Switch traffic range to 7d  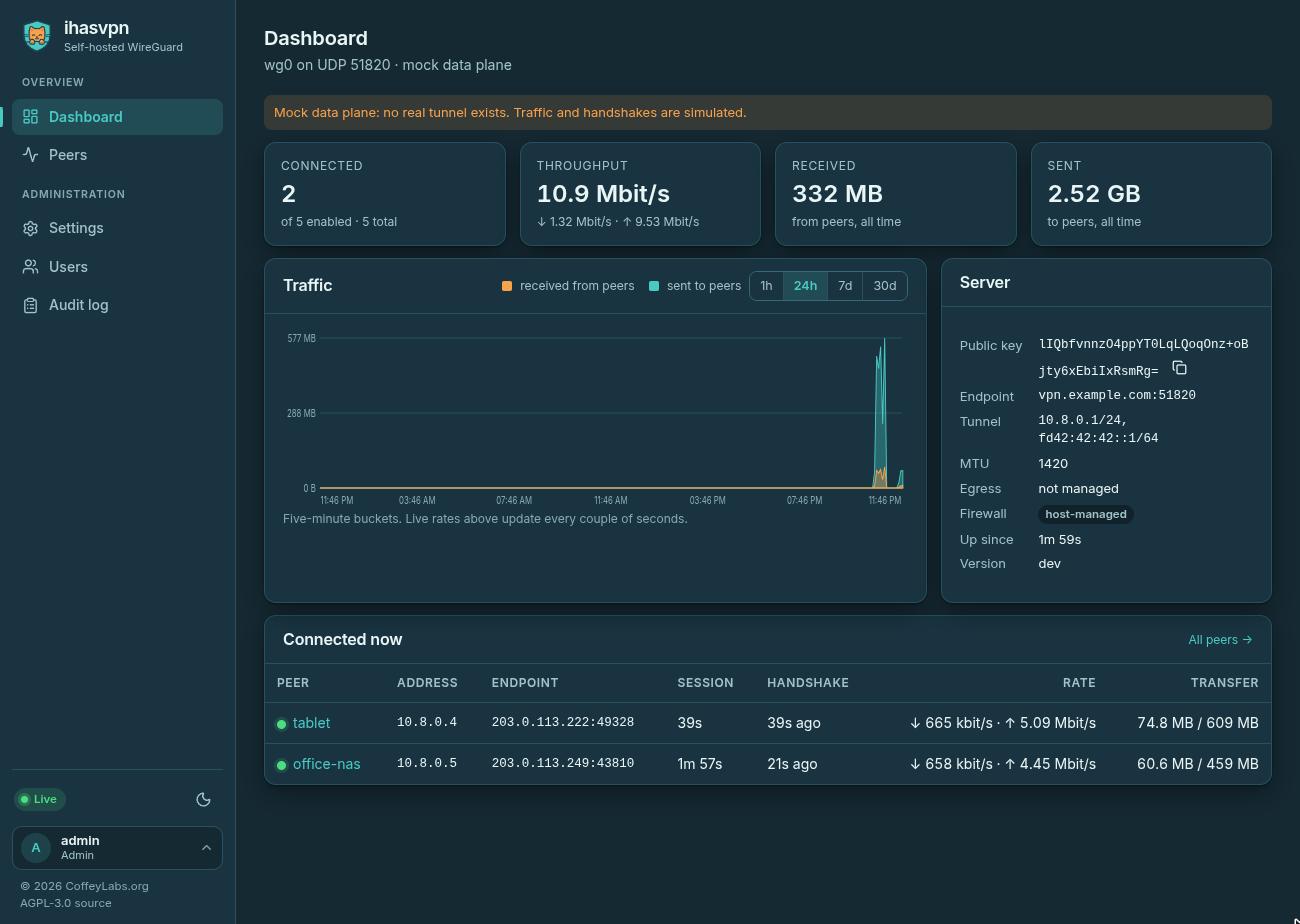pos(845,285)
